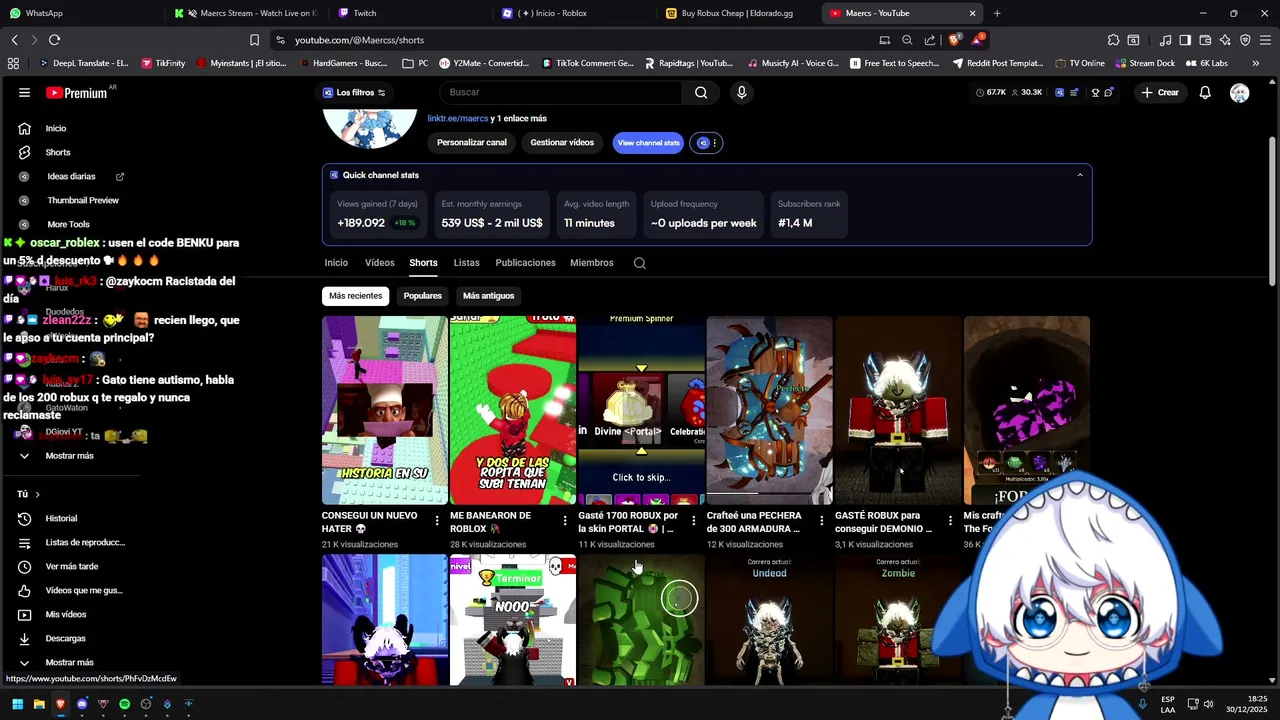This screenshot has width=1280, height=720.
Task: Switch to the Listas channel tab
Action: (467, 263)
